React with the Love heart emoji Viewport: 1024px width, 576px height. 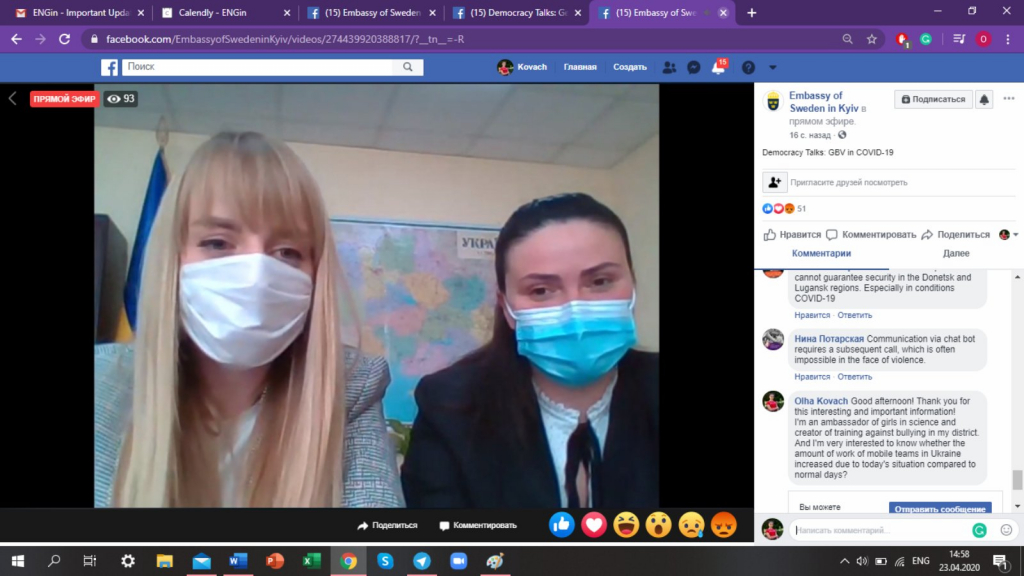pyautogui.click(x=594, y=525)
